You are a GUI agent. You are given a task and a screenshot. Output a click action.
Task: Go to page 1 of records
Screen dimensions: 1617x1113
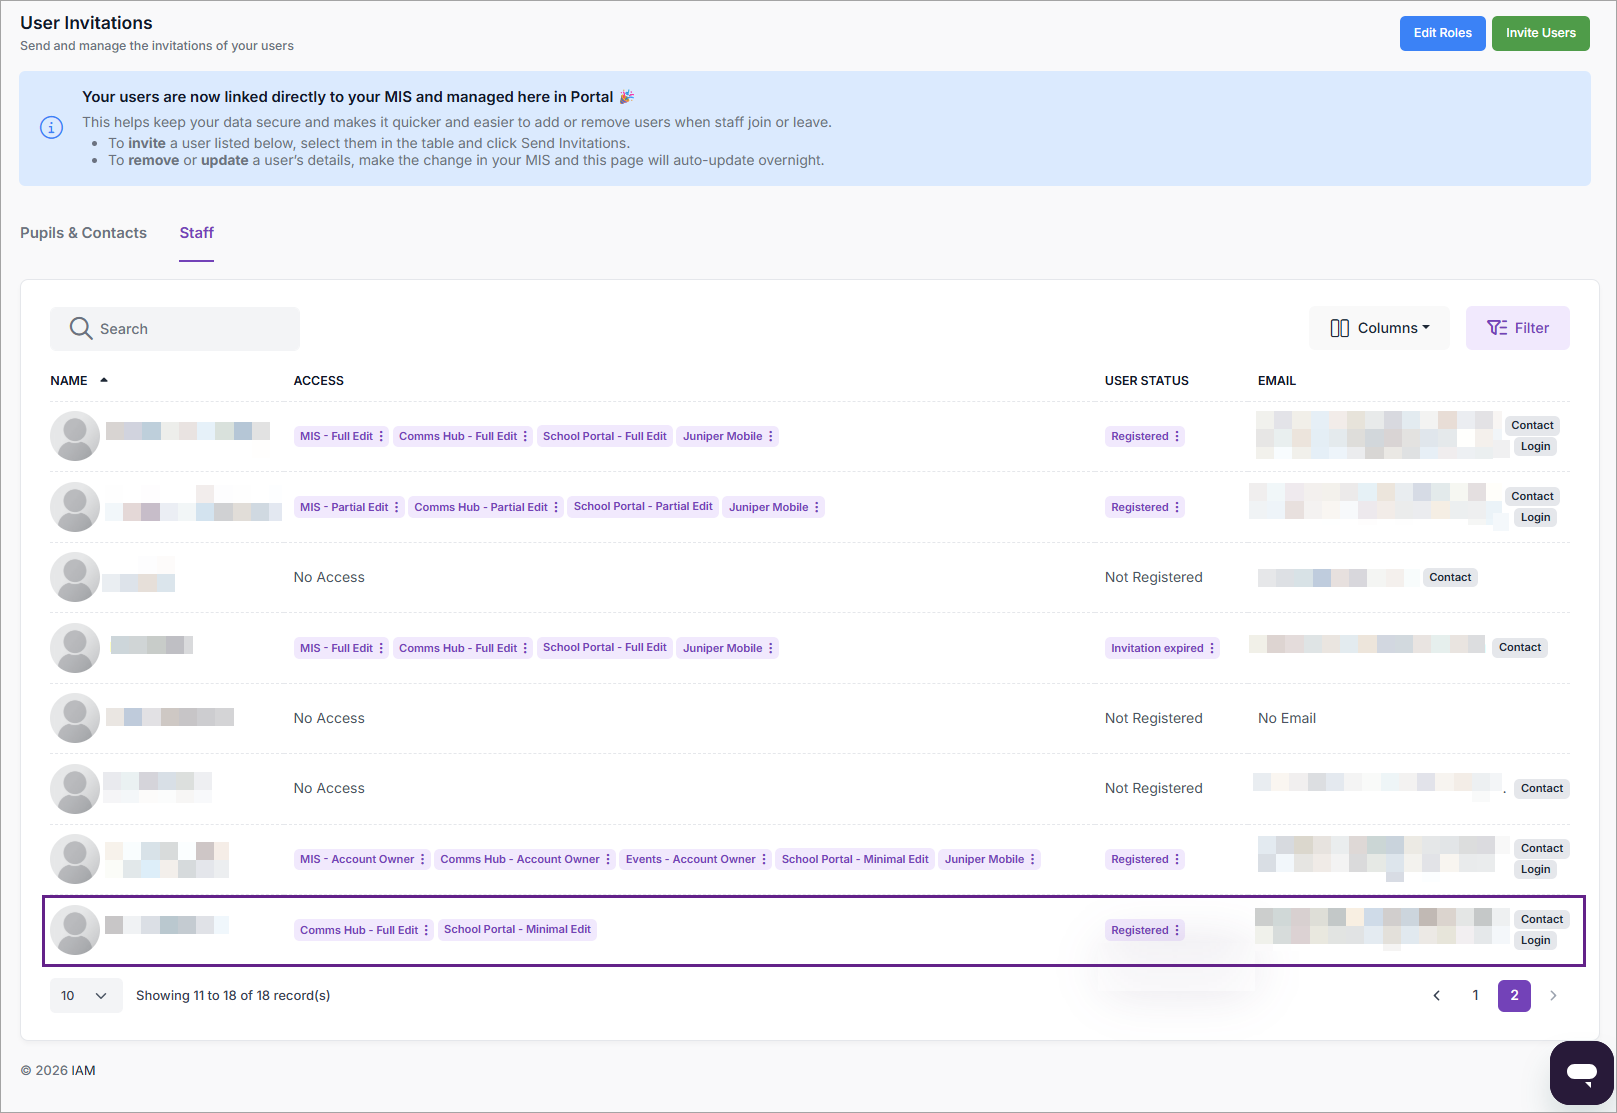click(x=1475, y=996)
